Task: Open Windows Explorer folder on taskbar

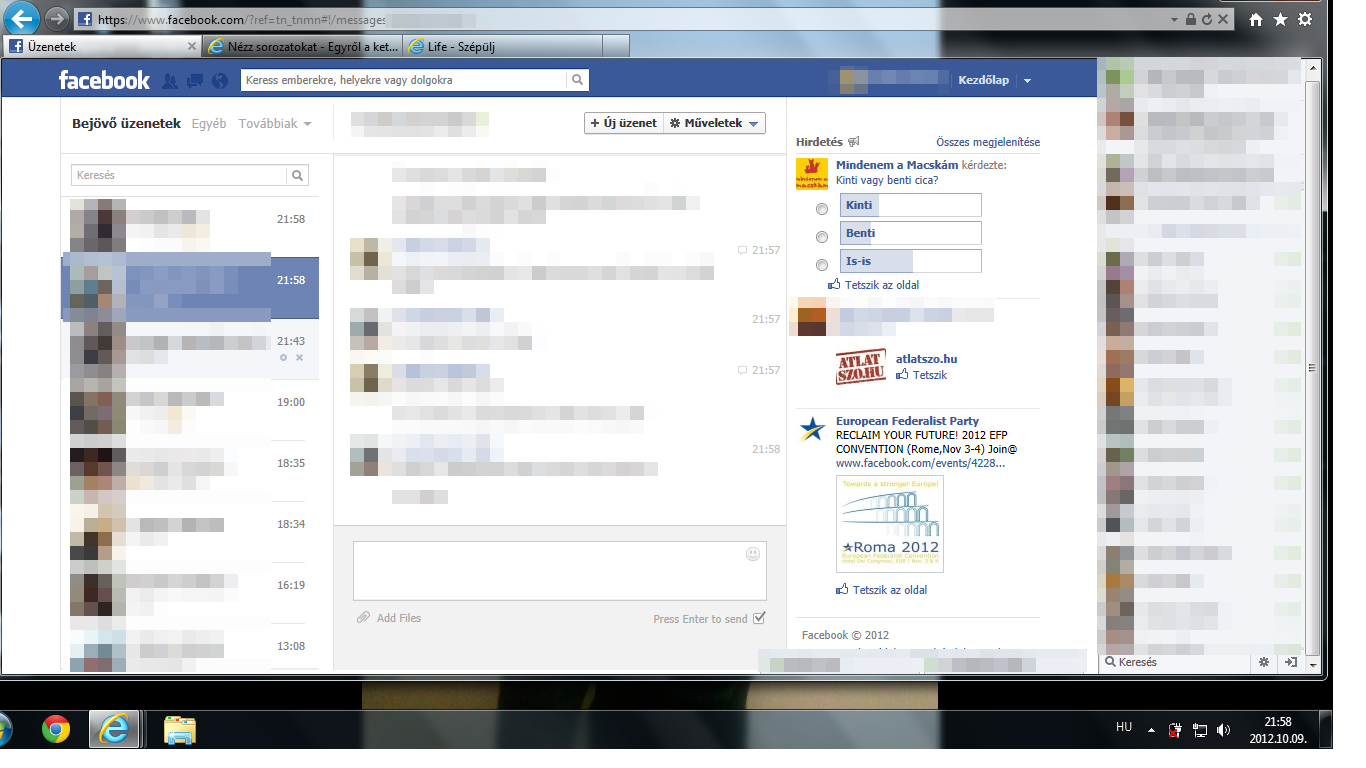Action: pos(179,730)
